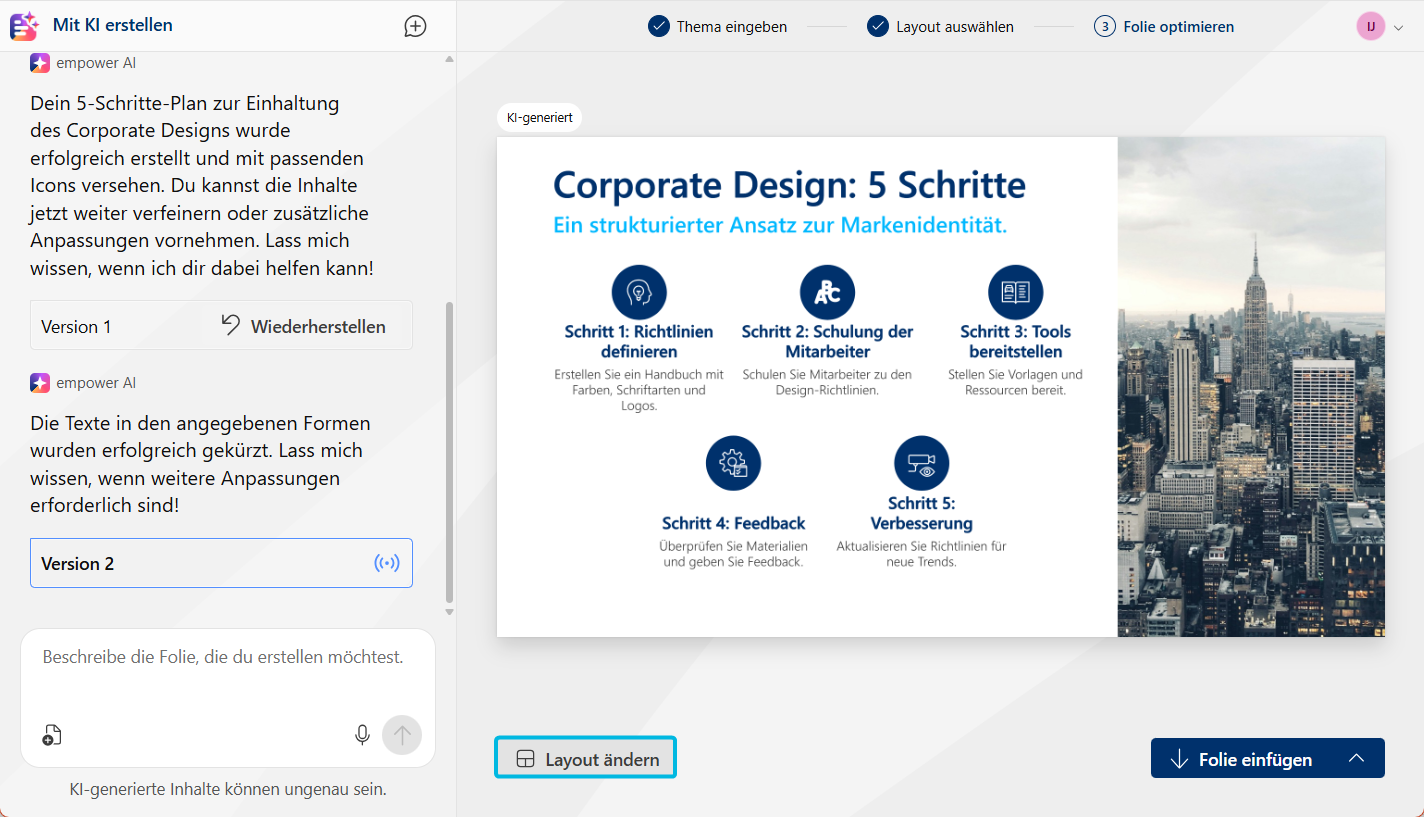Click the attach file icon in prompt box

click(x=52, y=735)
